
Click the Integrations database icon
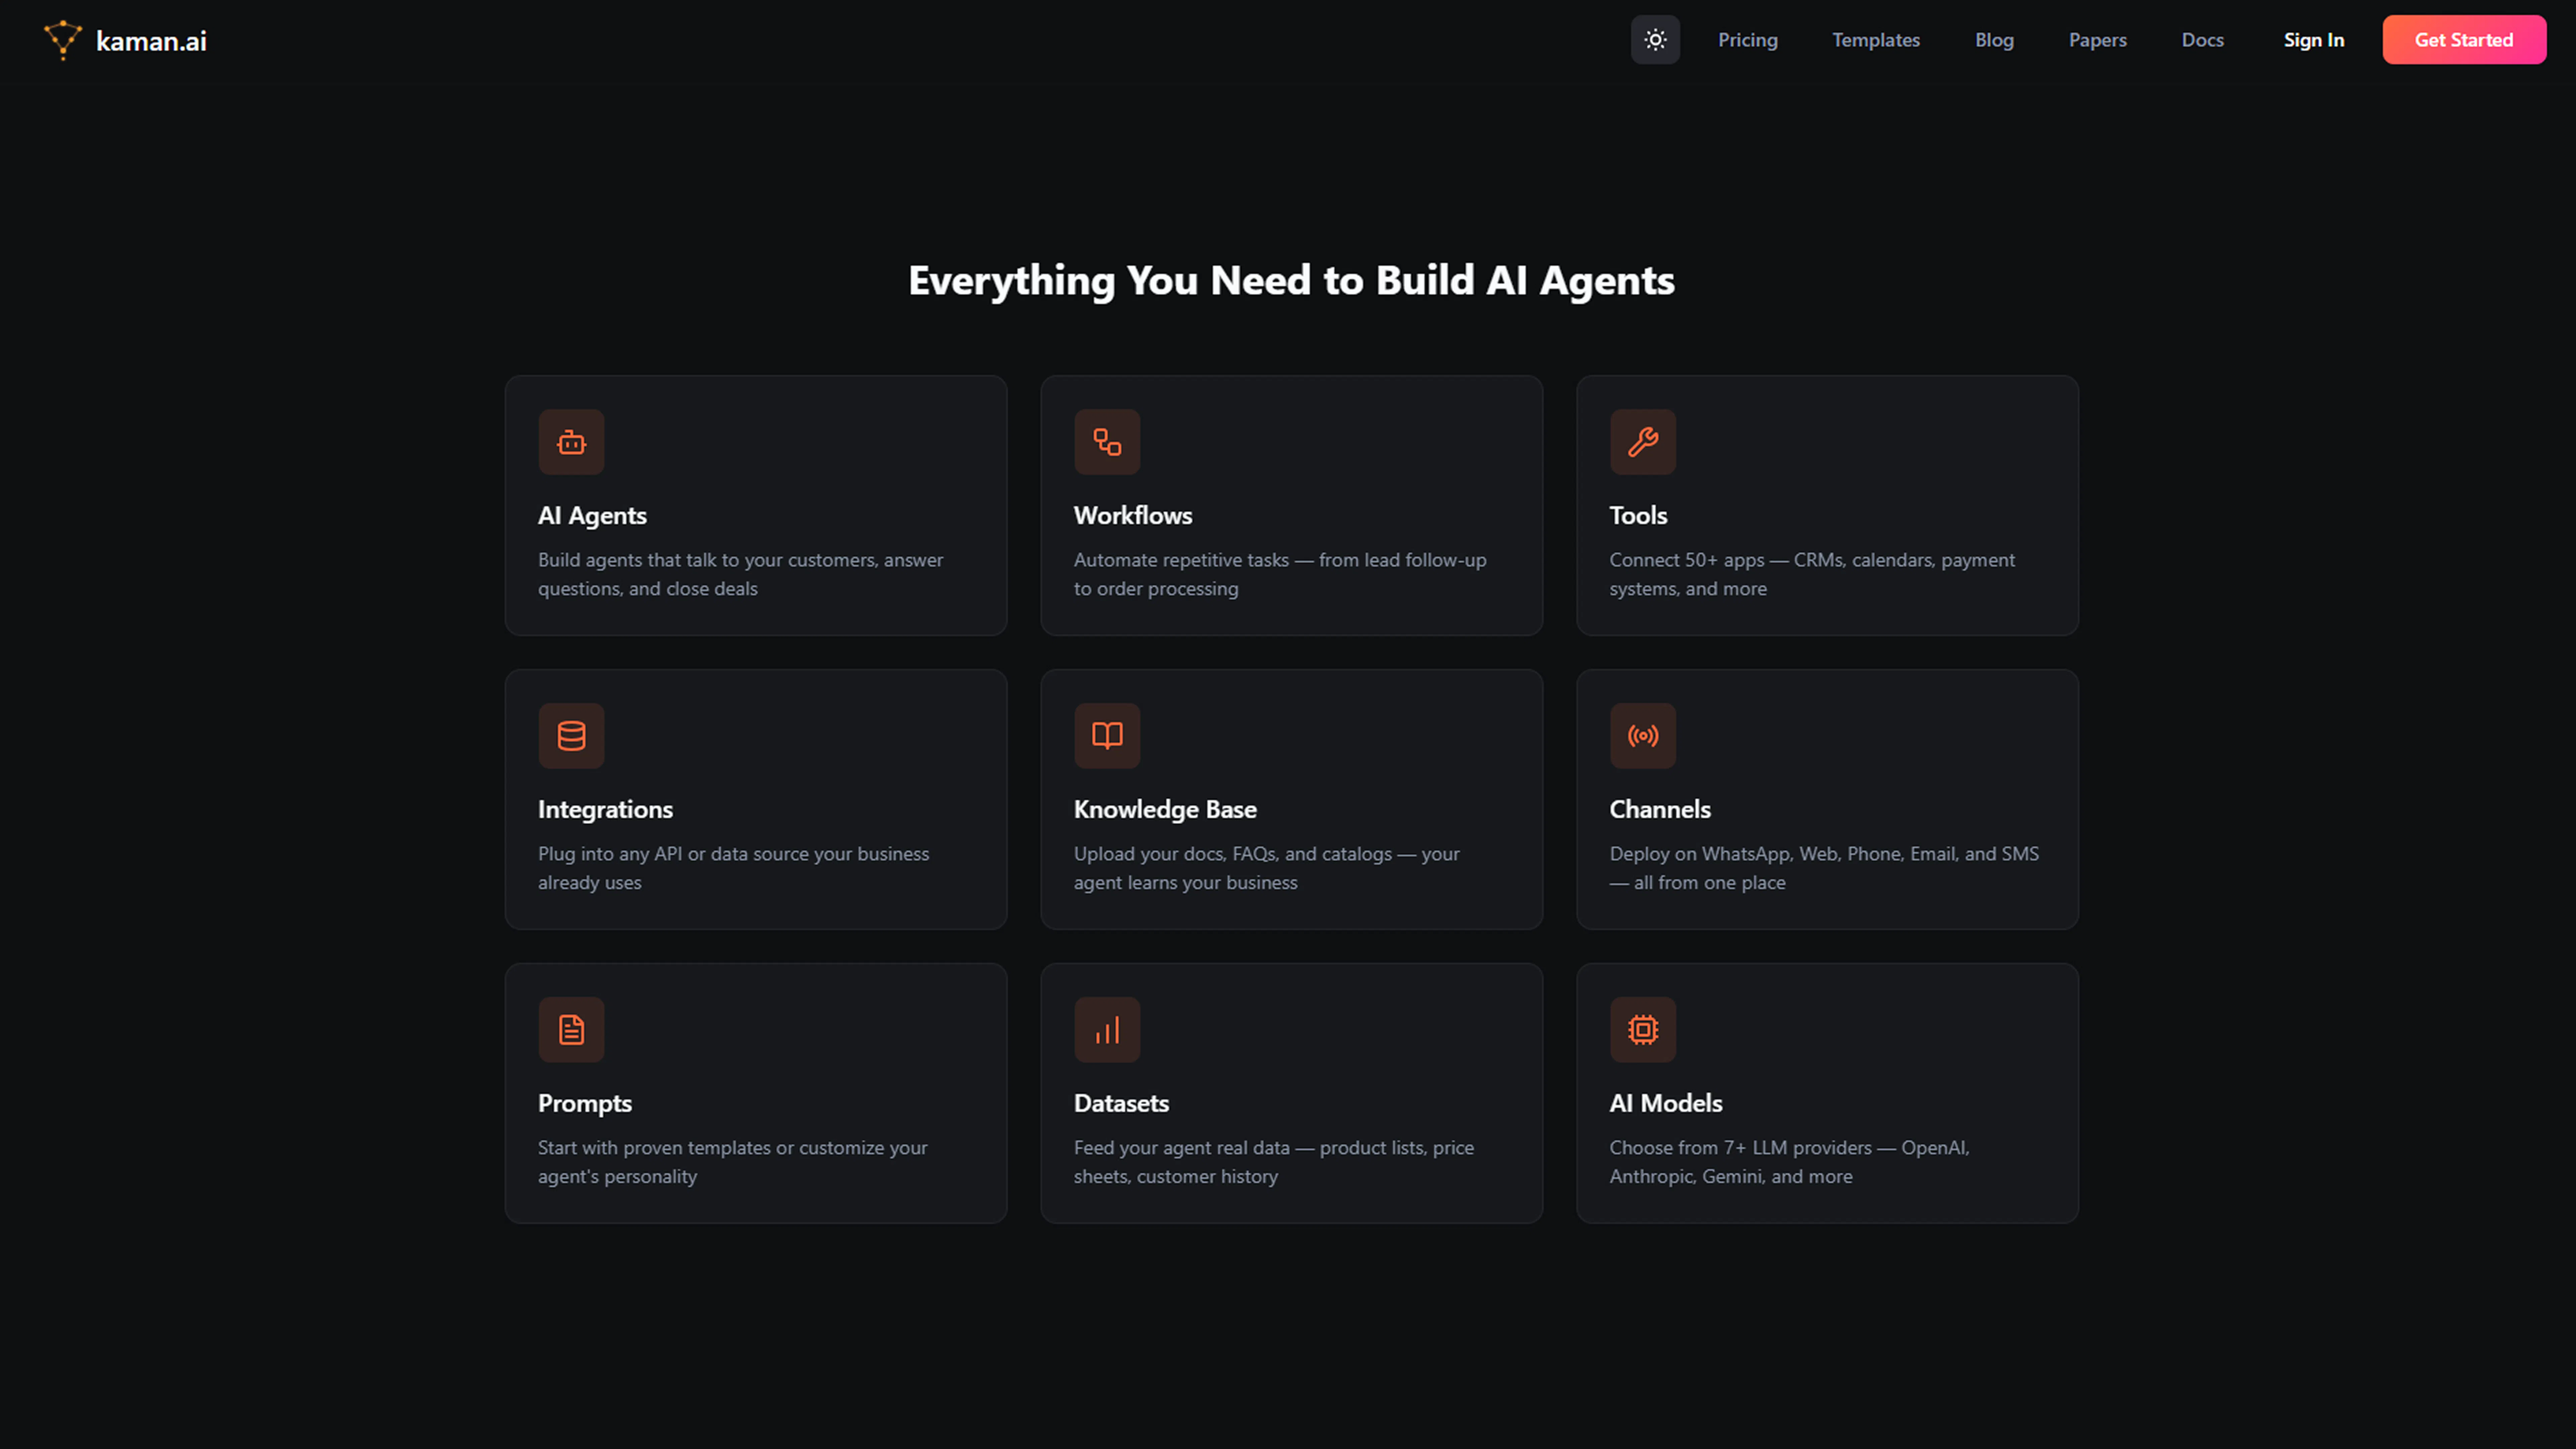point(571,736)
